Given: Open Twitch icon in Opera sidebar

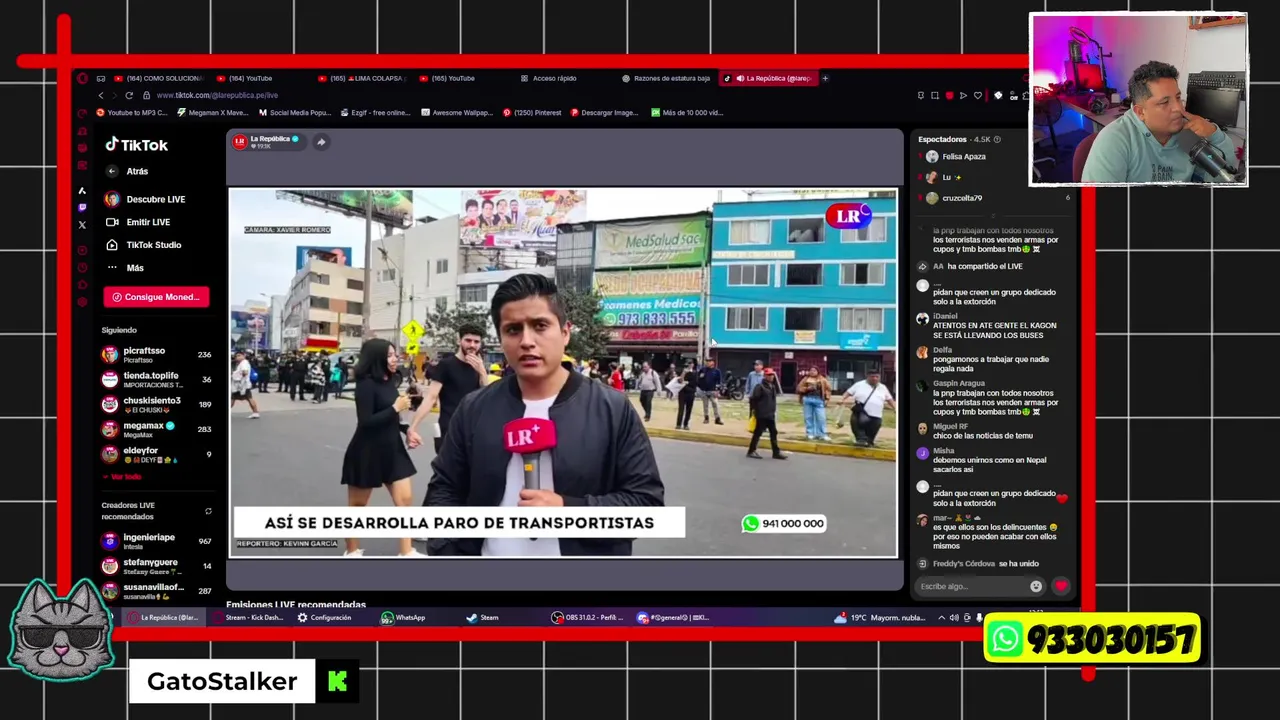Looking at the screenshot, I should coord(82,207).
